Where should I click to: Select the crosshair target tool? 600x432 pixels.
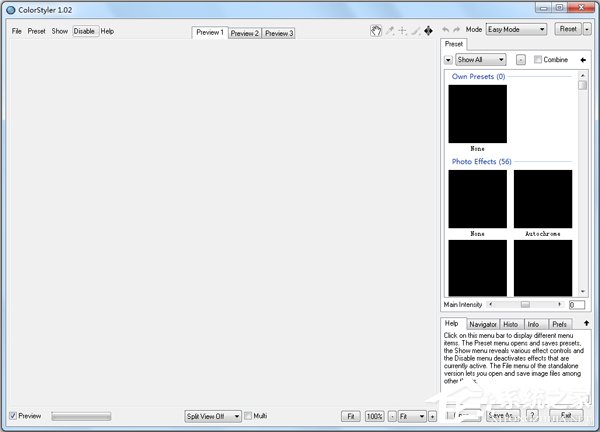403,31
